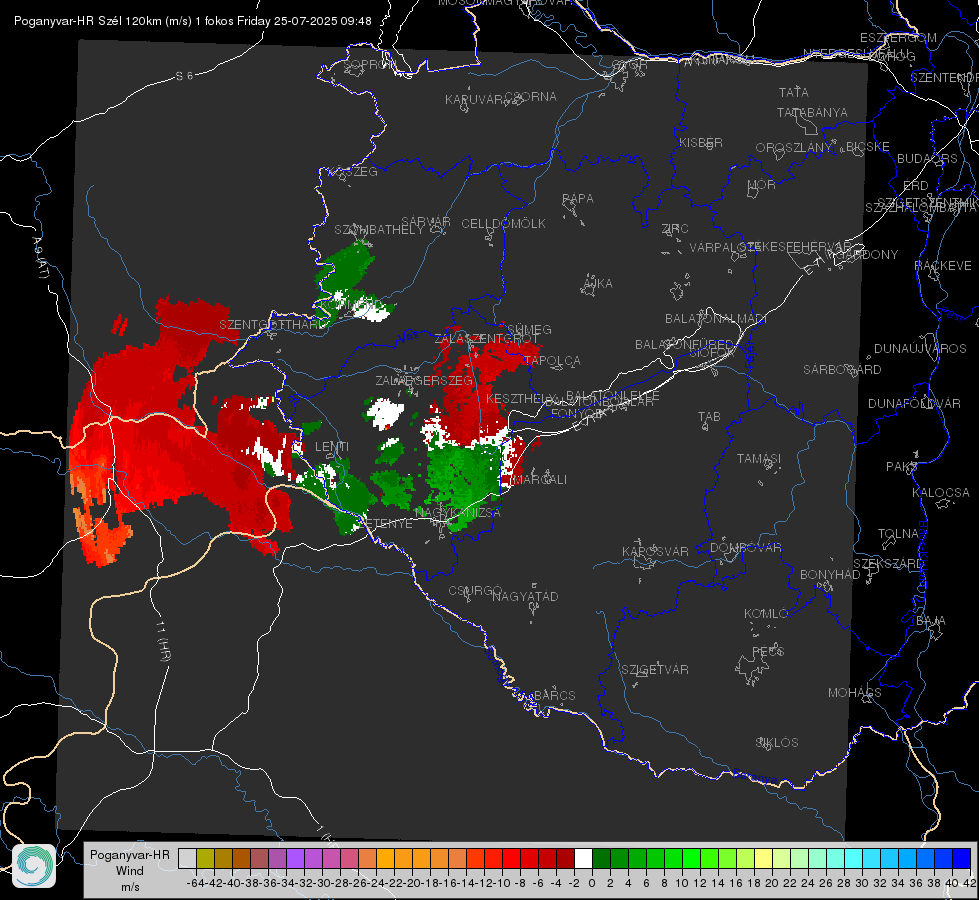Click the SUMEG city label
This screenshot has height=900, width=979.
click(x=529, y=329)
